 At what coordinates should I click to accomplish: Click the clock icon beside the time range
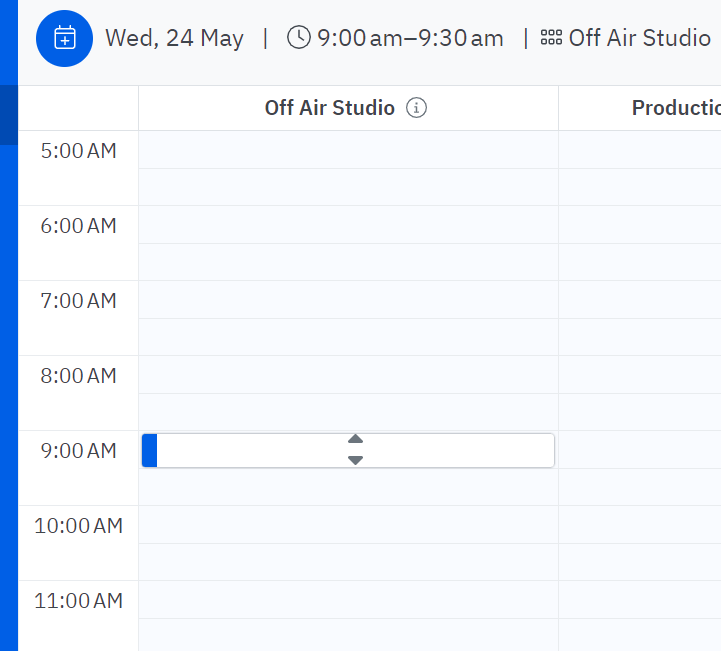point(298,38)
